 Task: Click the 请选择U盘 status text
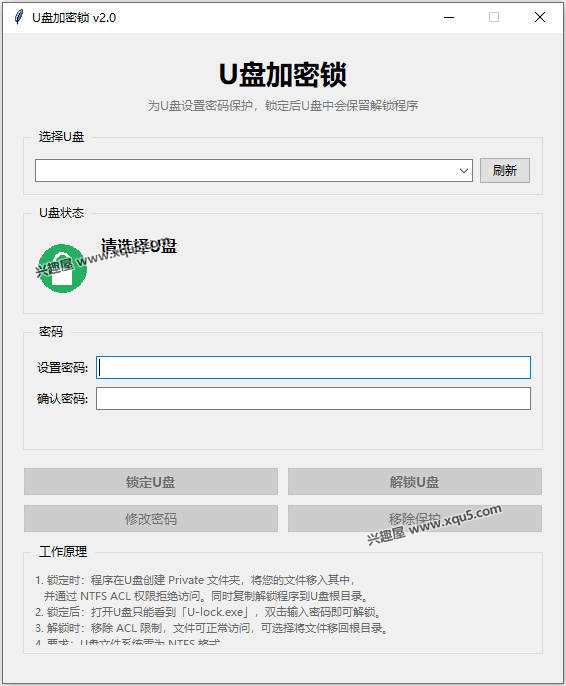point(139,246)
